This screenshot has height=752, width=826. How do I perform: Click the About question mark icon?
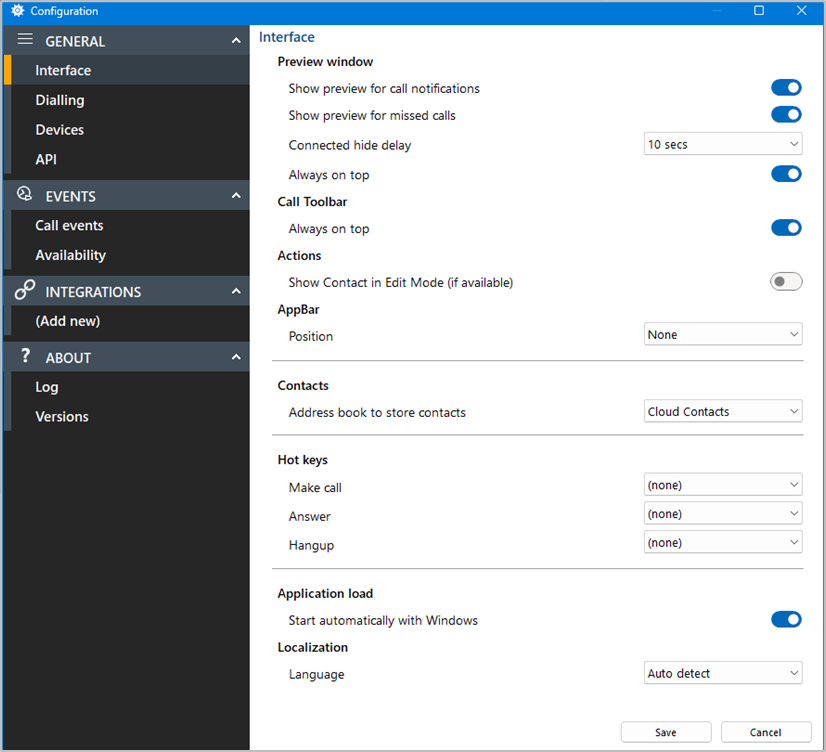[25, 355]
